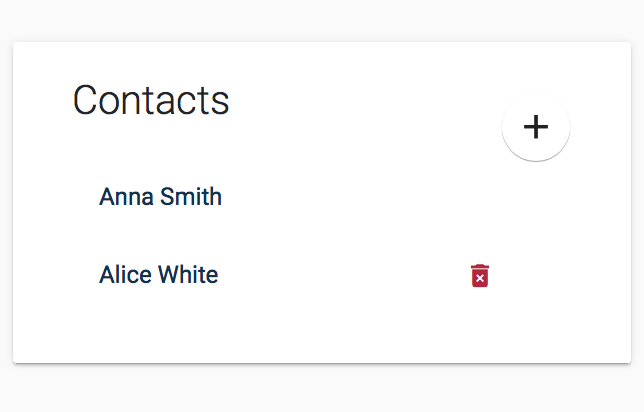Hit the delete icon beside Alice White
This screenshot has height=412, width=644.
(480, 275)
